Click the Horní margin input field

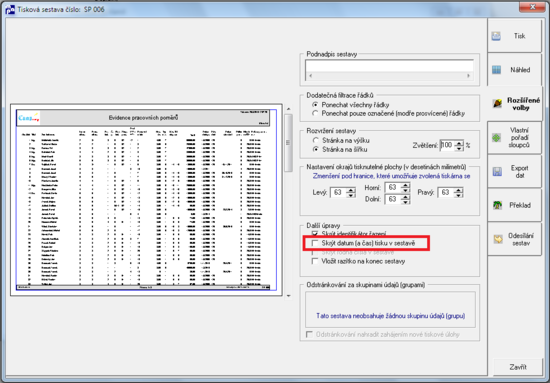[x=393, y=188]
